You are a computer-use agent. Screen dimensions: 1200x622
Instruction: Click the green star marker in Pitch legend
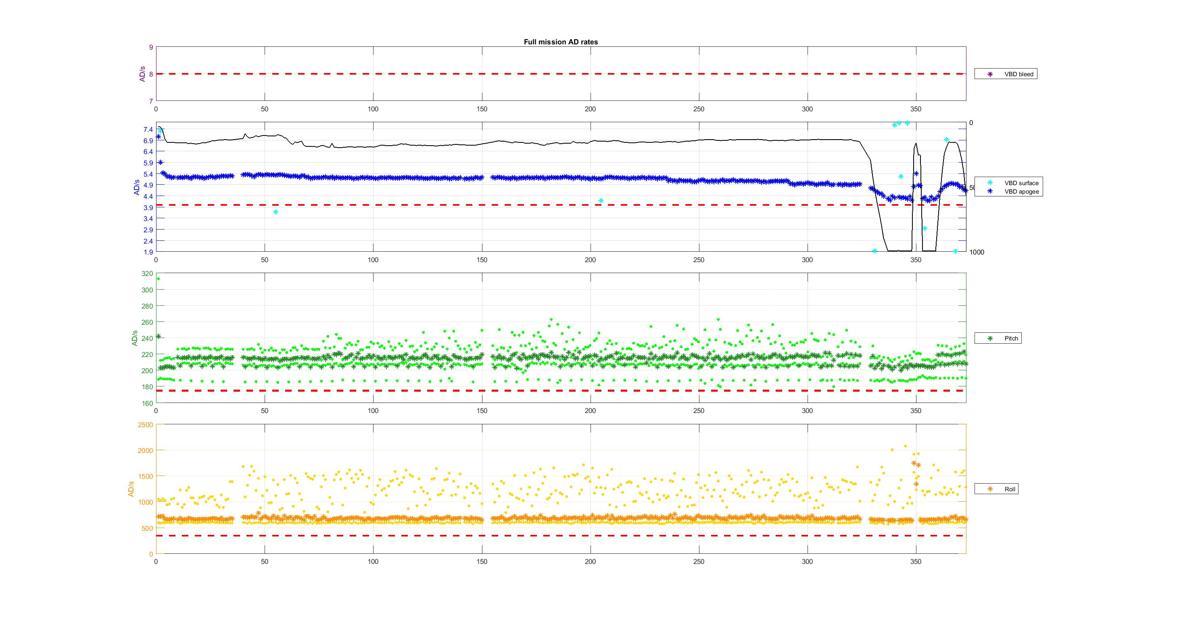(990, 338)
